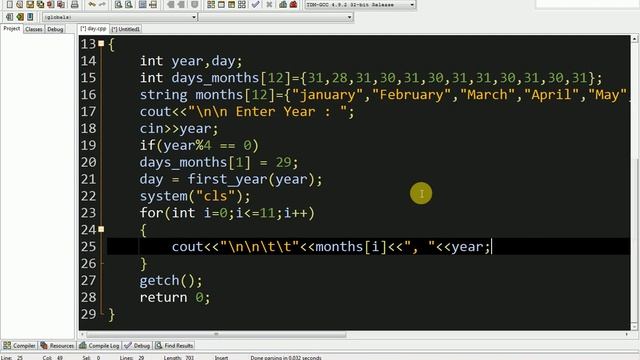The height and width of the screenshot is (360, 640).
Task: Open the Find Results bottom tab
Action: (x=174, y=346)
